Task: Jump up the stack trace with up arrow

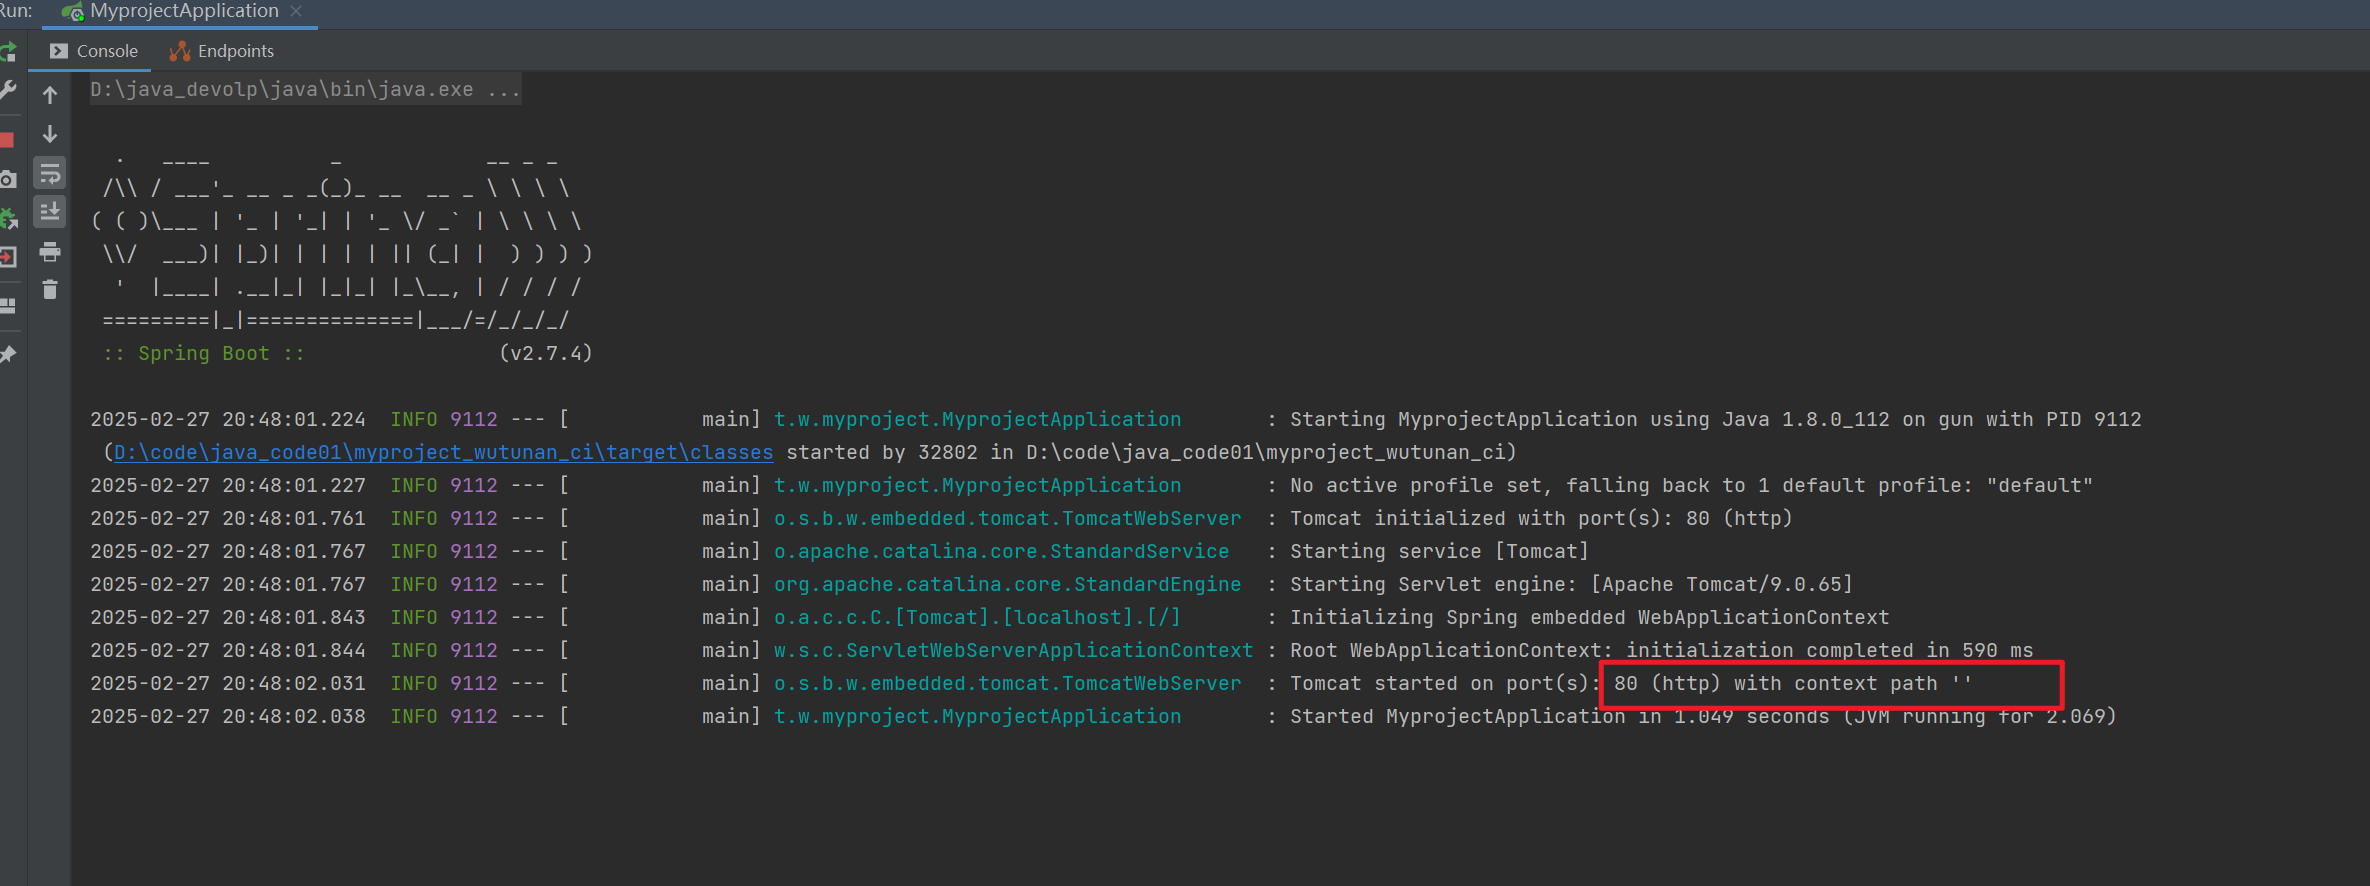Action: pyautogui.click(x=50, y=95)
